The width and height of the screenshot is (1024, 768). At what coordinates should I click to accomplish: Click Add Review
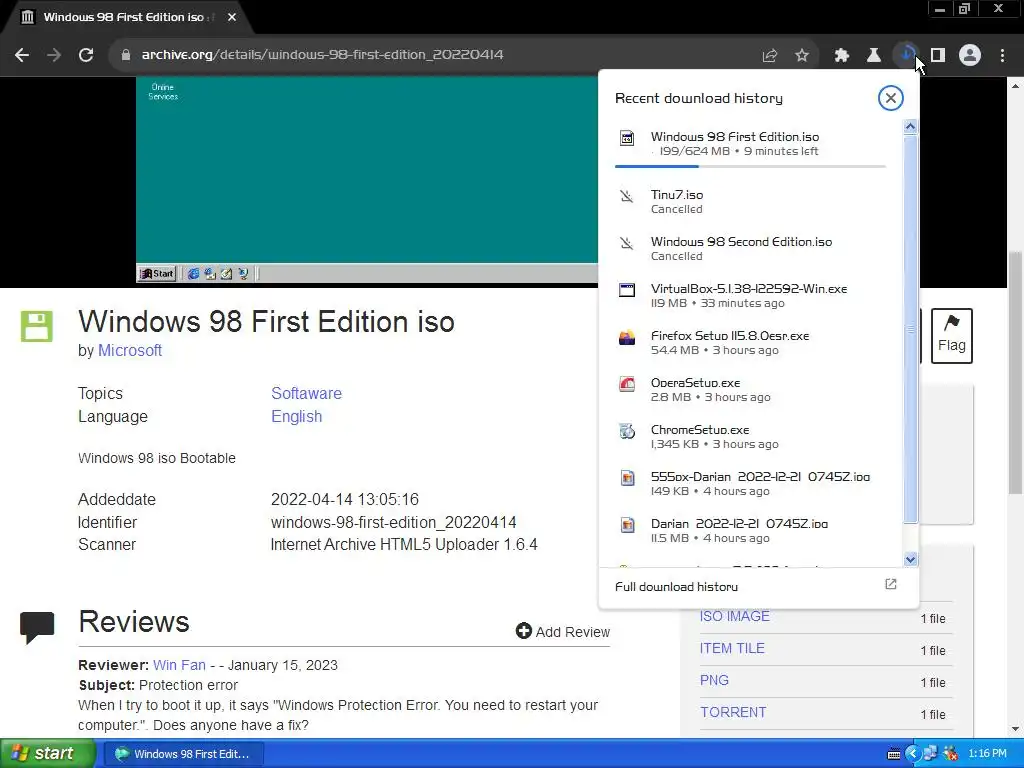tap(562, 632)
